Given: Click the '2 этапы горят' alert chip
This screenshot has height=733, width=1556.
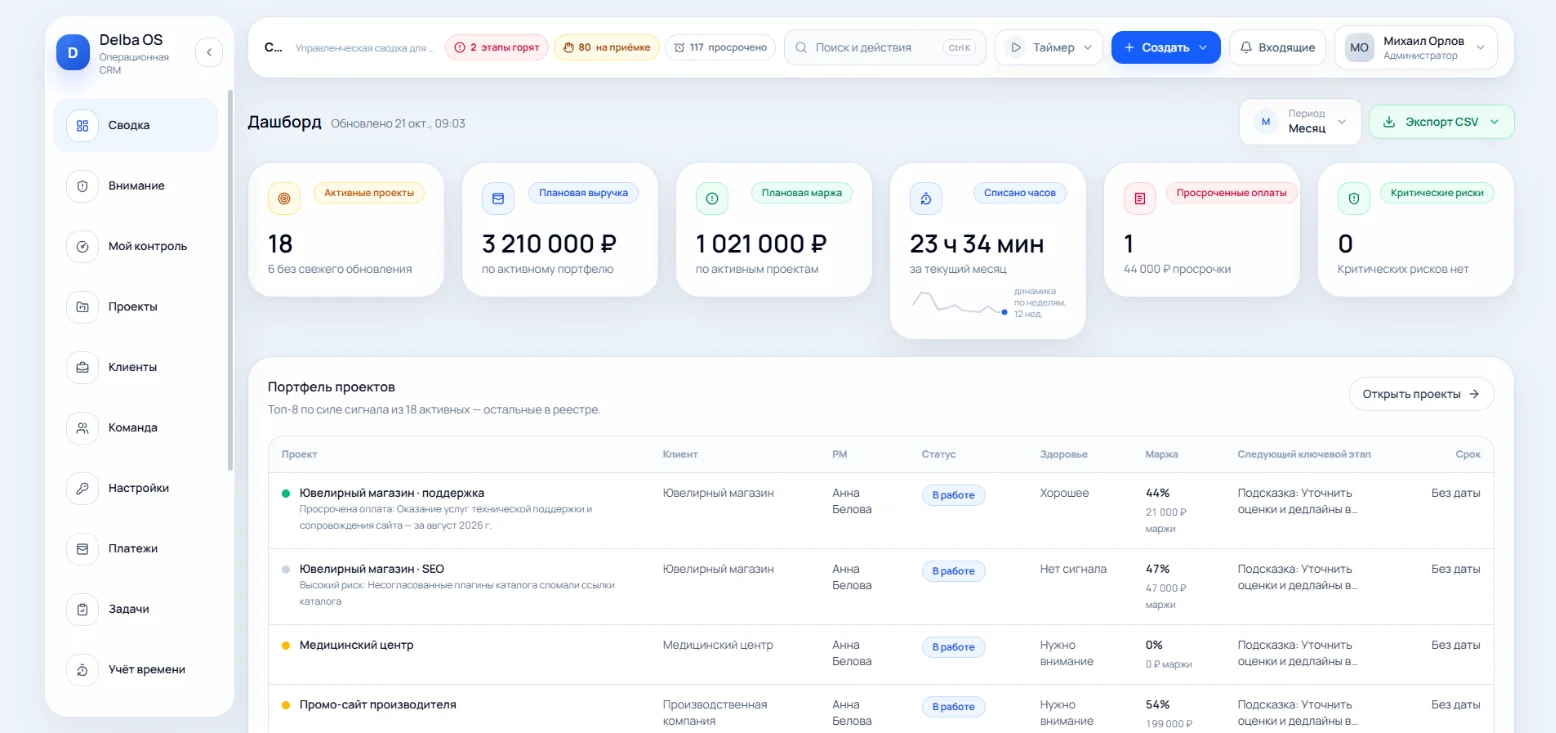Looking at the screenshot, I should coord(497,47).
